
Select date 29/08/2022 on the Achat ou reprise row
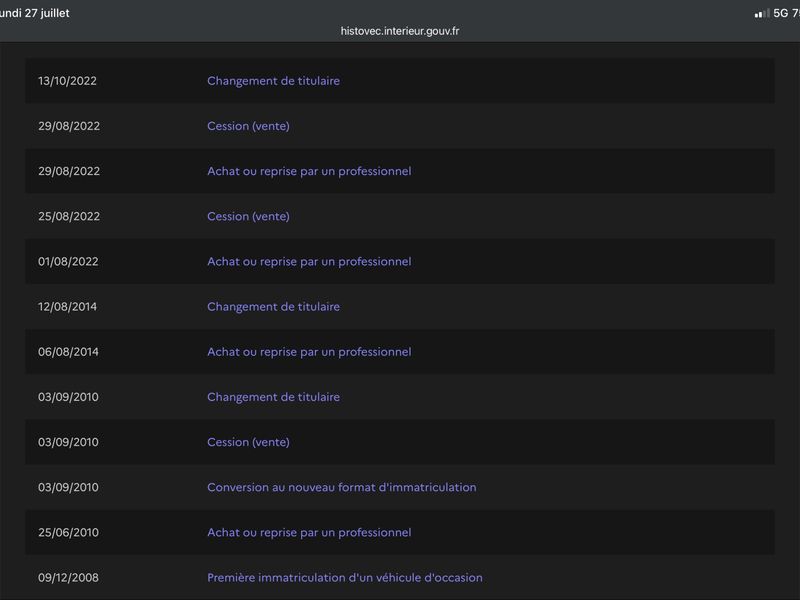69,171
